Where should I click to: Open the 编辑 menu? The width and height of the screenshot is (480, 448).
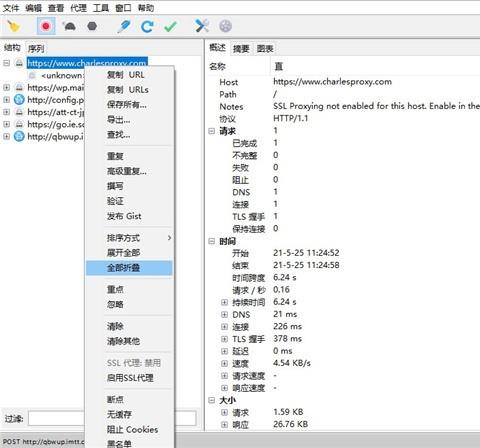[x=33, y=8]
